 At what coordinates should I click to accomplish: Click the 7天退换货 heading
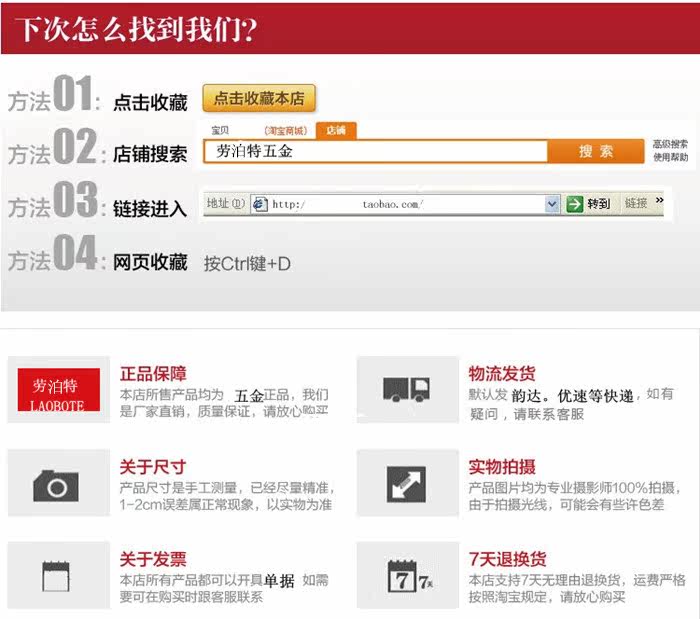tap(507, 559)
